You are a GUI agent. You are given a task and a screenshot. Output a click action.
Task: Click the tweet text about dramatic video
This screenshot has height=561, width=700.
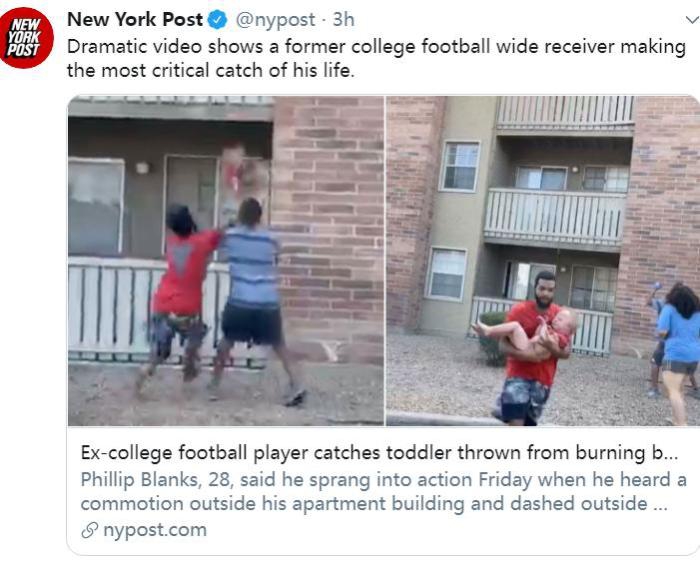pos(376,58)
